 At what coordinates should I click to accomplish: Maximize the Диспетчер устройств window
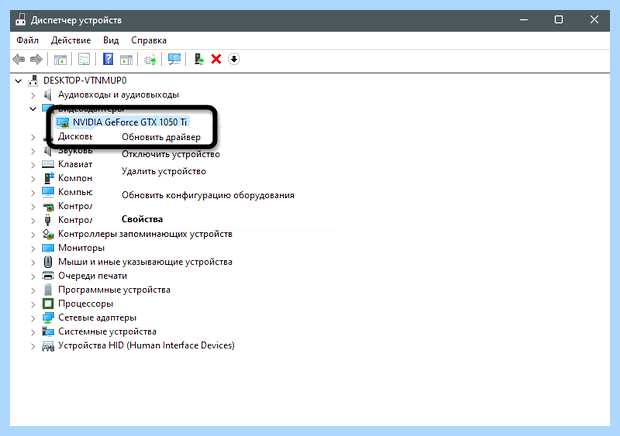[x=559, y=19]
